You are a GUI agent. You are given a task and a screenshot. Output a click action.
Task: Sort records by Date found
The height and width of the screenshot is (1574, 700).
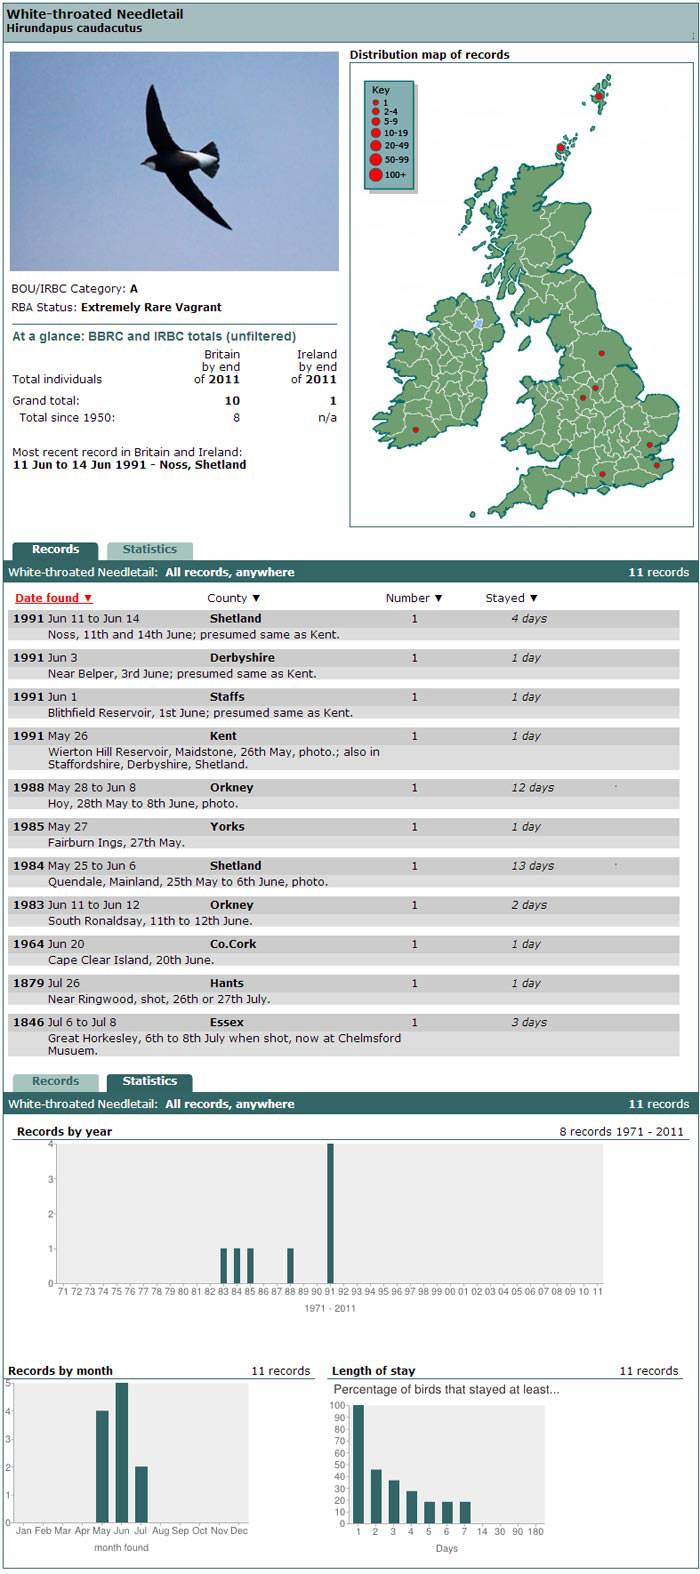pos(53,598)
